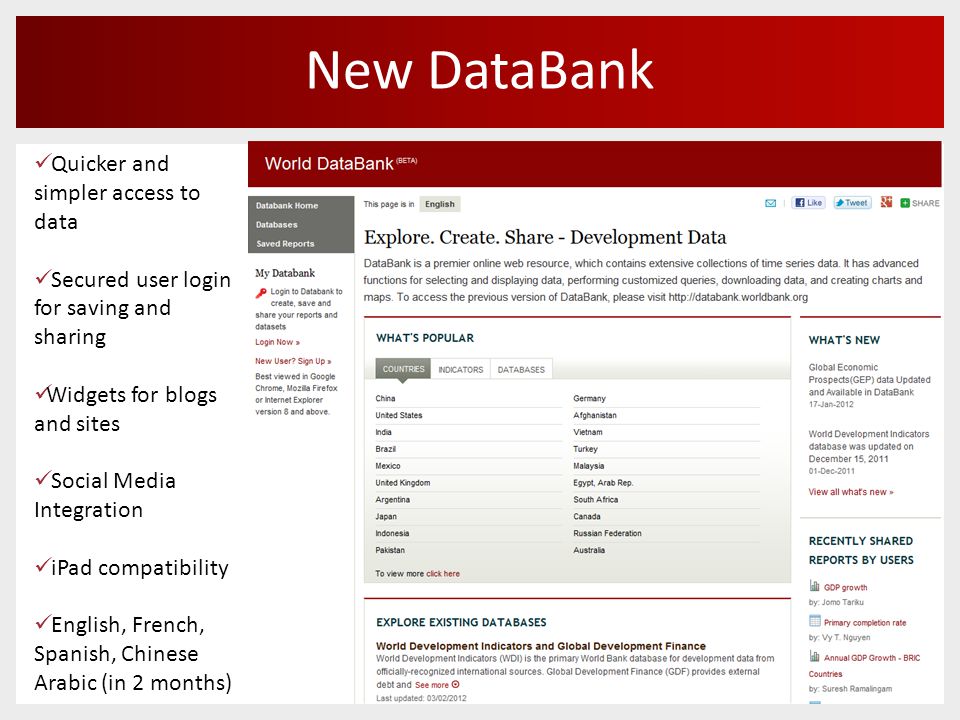
Task: Select Turkey in popular countries
Action: 585,449
